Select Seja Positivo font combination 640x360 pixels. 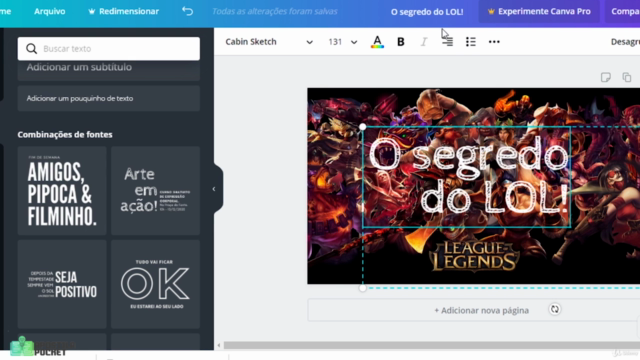(62, 284)
